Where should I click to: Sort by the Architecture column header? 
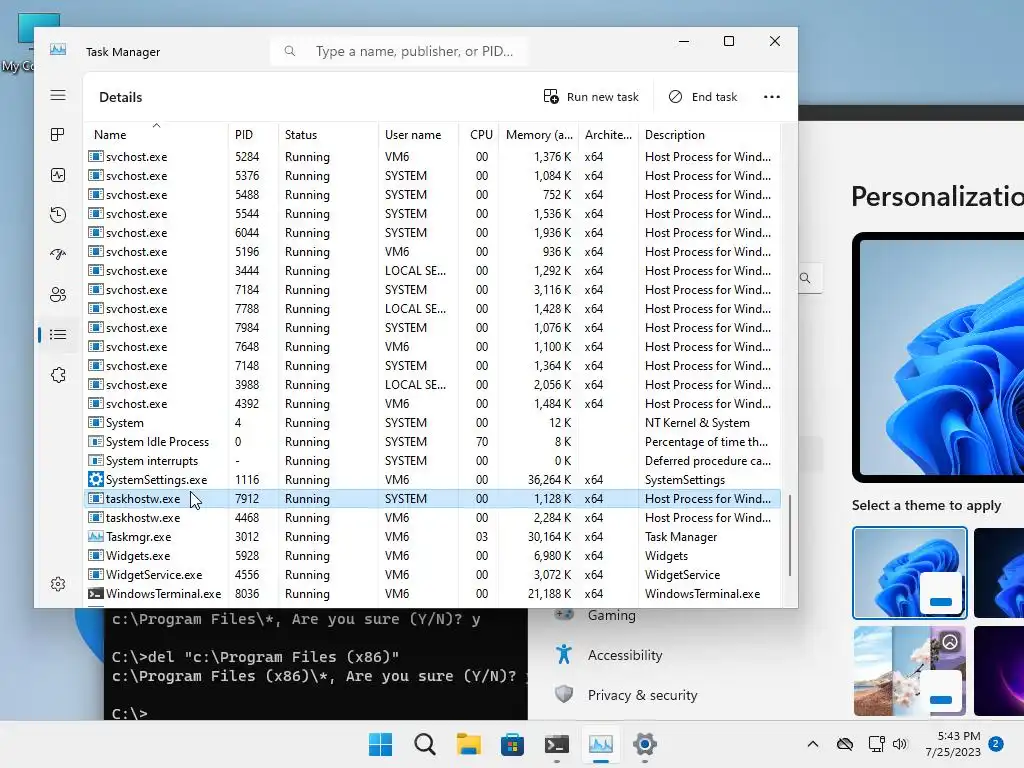coord(609,135)
